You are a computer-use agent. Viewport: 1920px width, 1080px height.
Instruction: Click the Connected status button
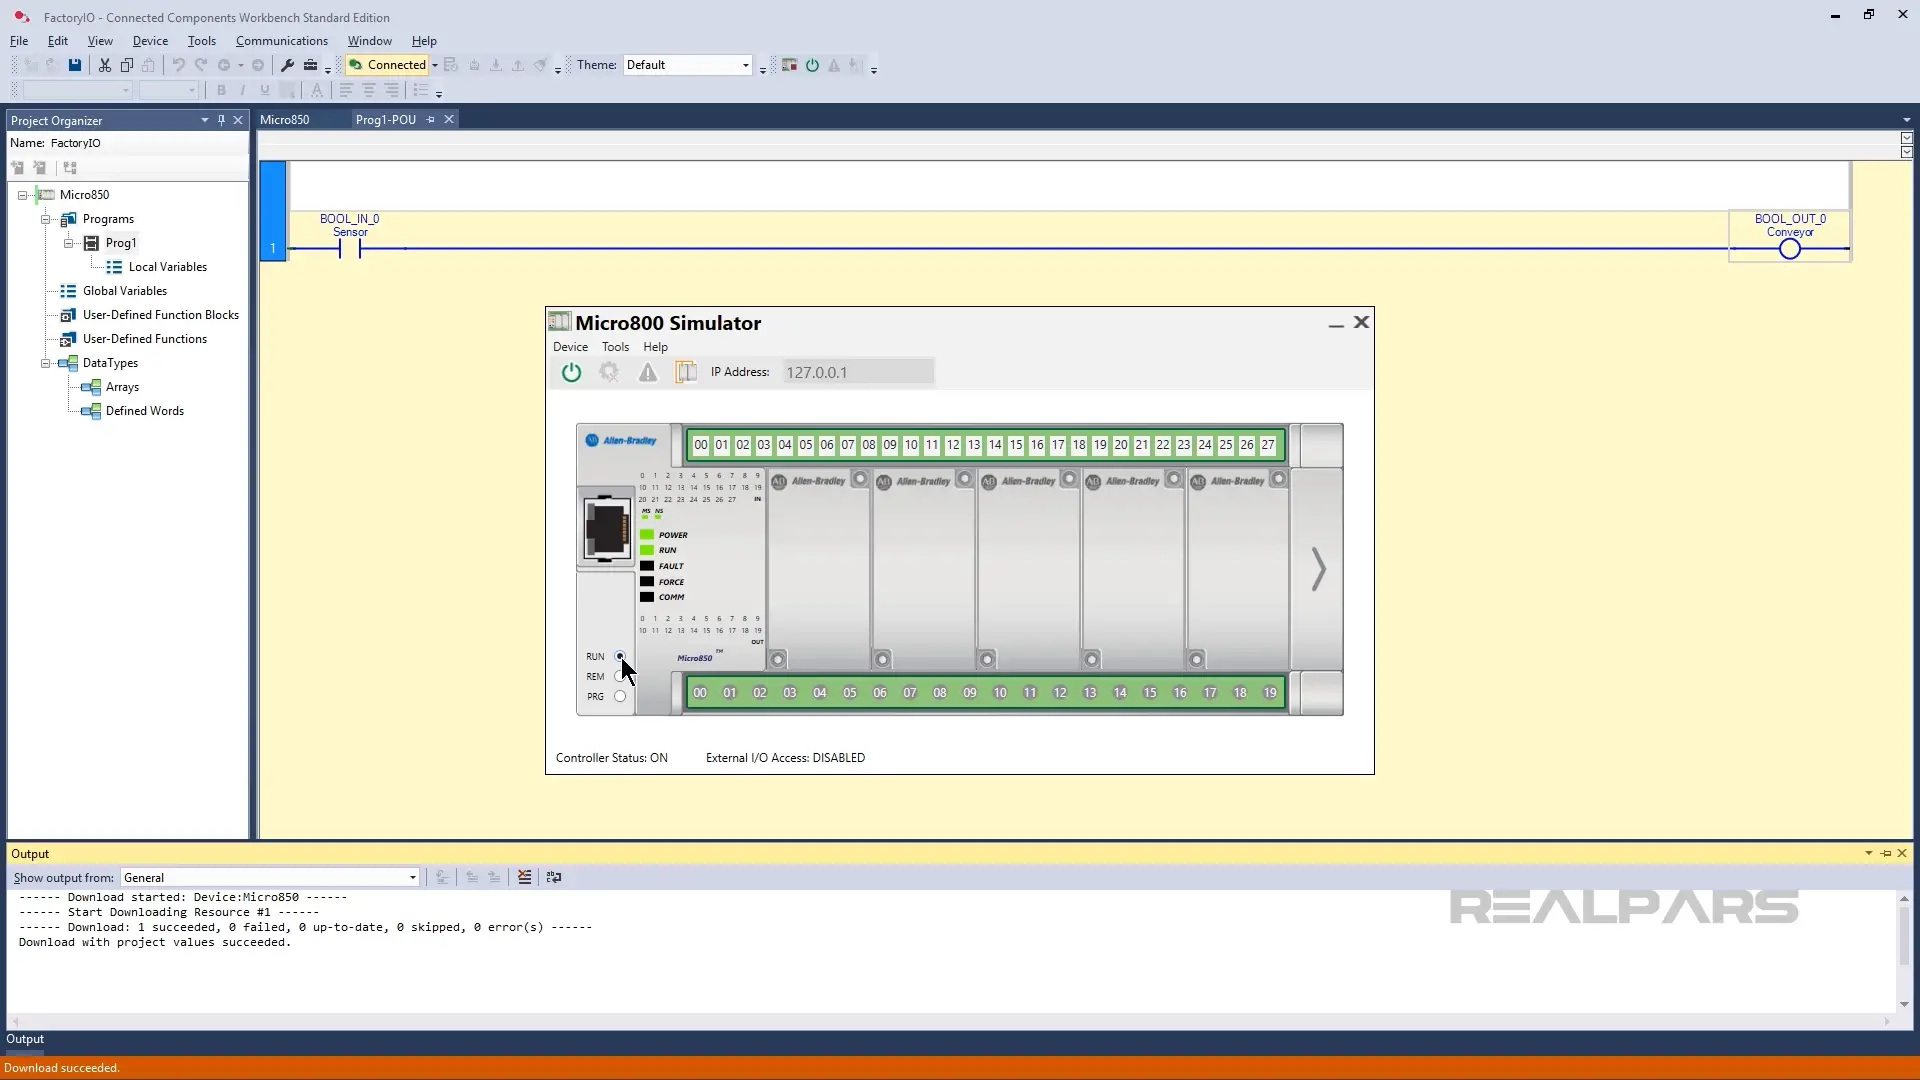pos(387,65)
